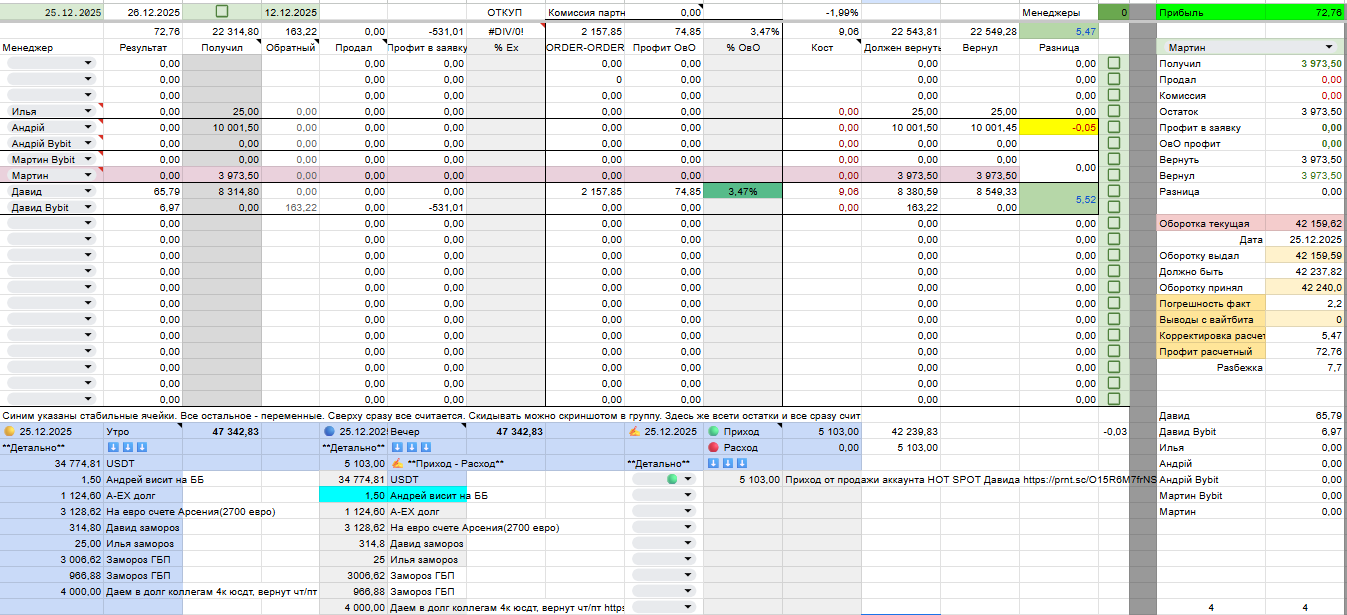Select the Должен вернуть column header
Image resolution: width=1347 pixels, height=615 pixels.
(901, 47)
